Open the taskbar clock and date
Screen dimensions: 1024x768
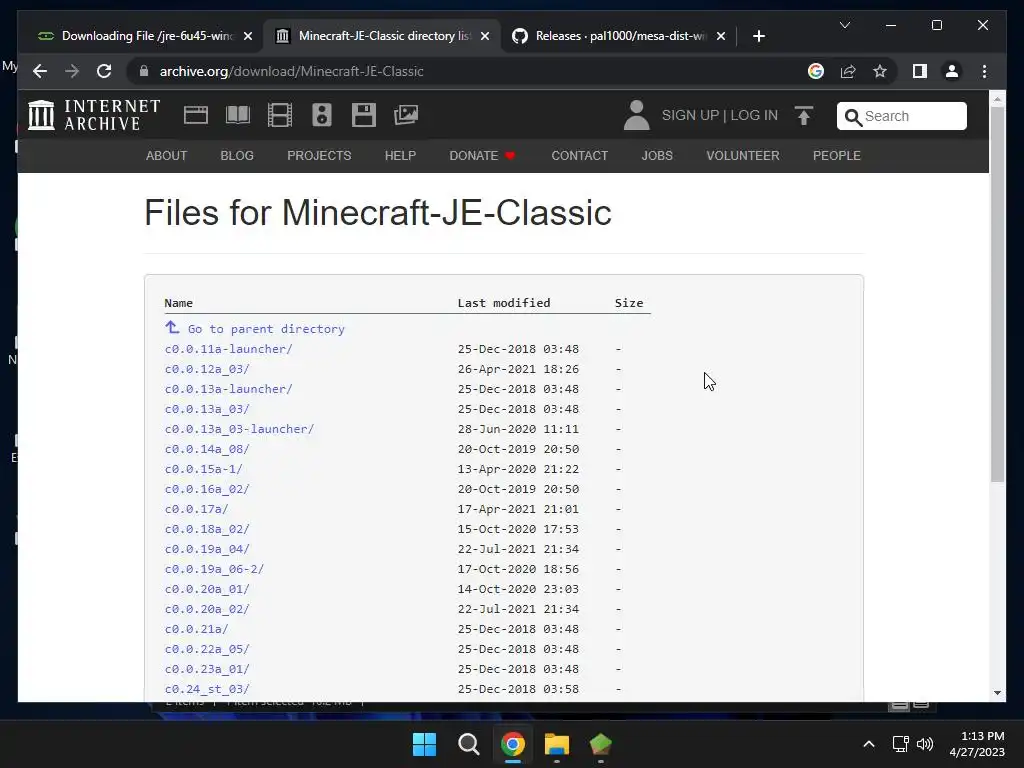977,744
